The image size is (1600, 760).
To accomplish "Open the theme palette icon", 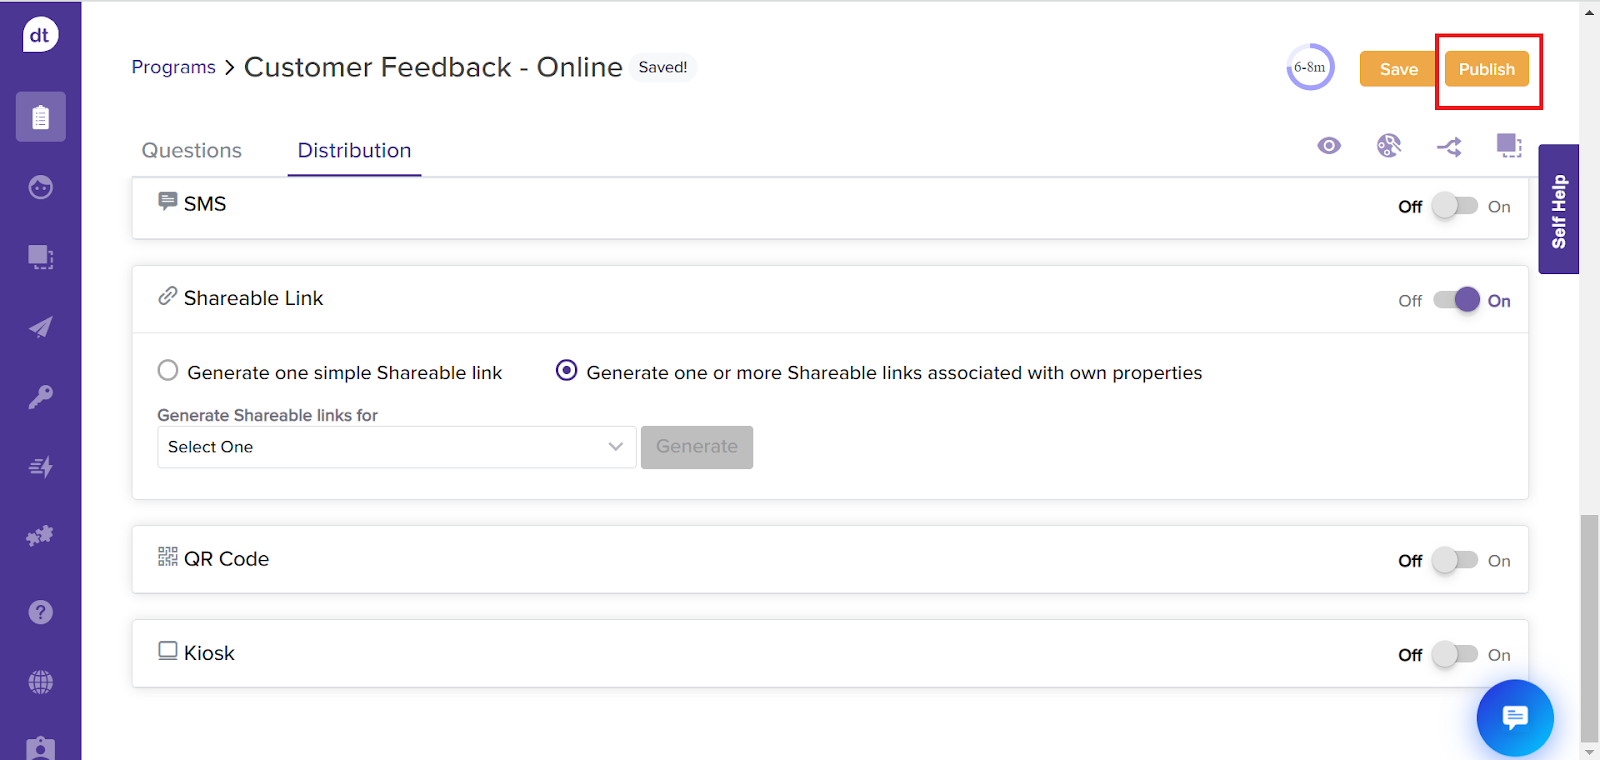I will tap(1389, 146).
